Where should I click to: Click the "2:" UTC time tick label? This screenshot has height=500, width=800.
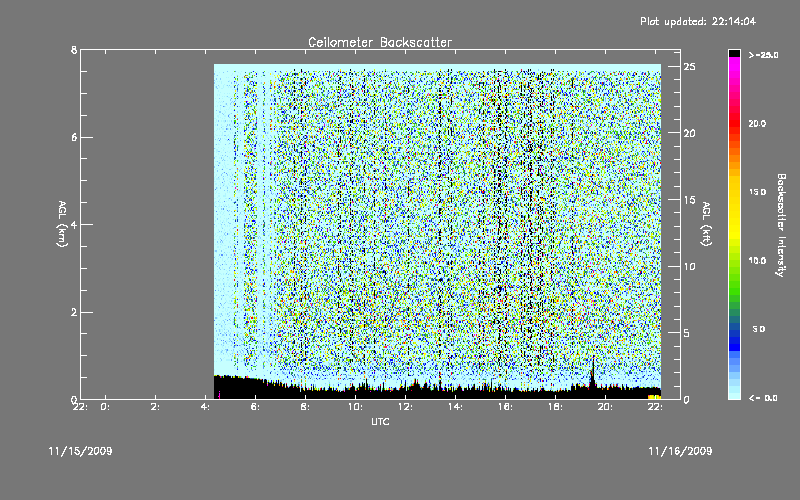[x=155, y=407]
